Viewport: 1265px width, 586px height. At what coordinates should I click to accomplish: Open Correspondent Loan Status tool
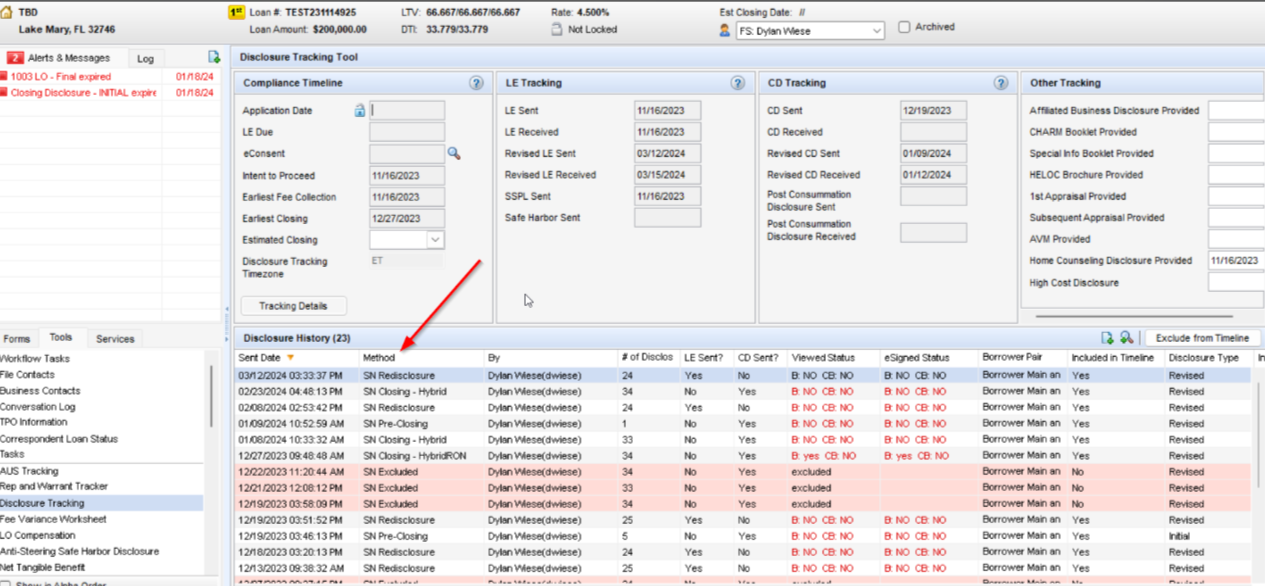point(58,439)
